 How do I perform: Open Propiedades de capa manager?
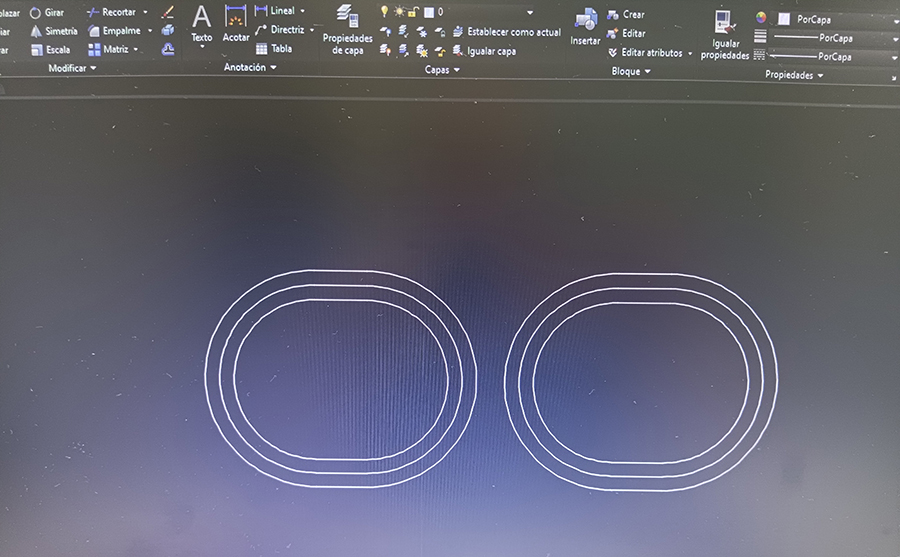(x=347, y=29)
